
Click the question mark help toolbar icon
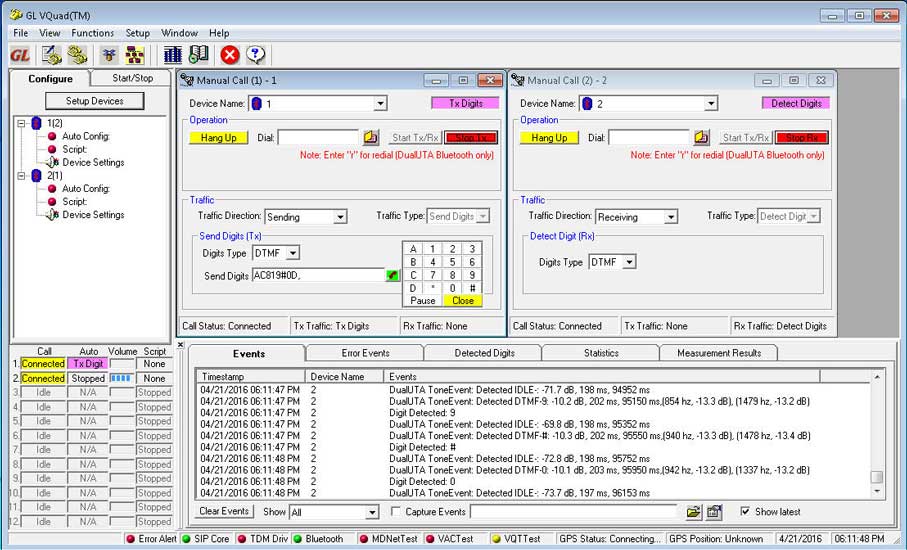(x=256, y=56)
